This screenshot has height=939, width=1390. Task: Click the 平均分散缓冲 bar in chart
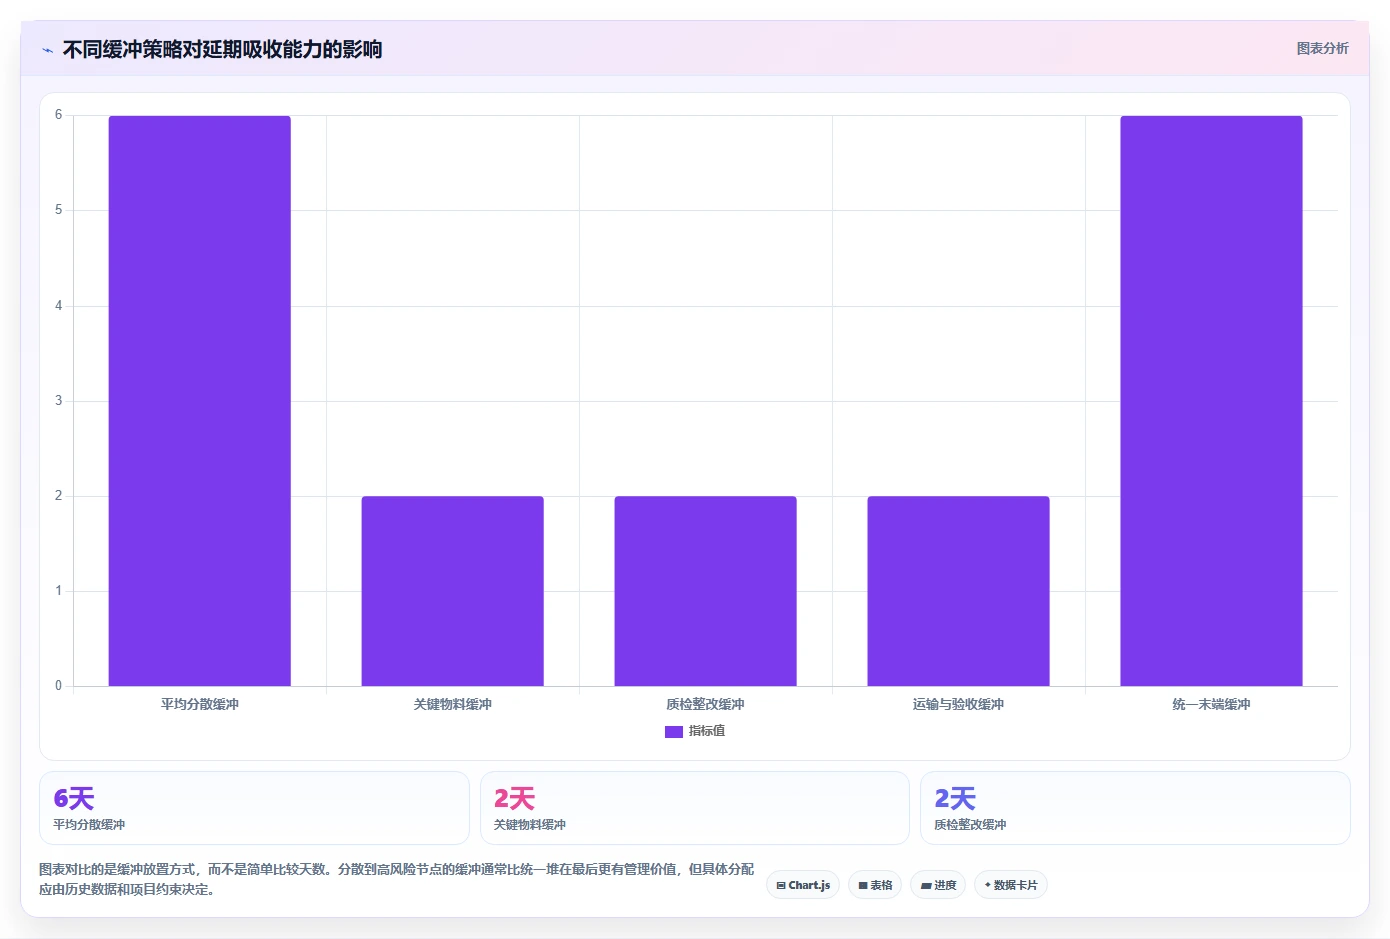coord(200,401)
